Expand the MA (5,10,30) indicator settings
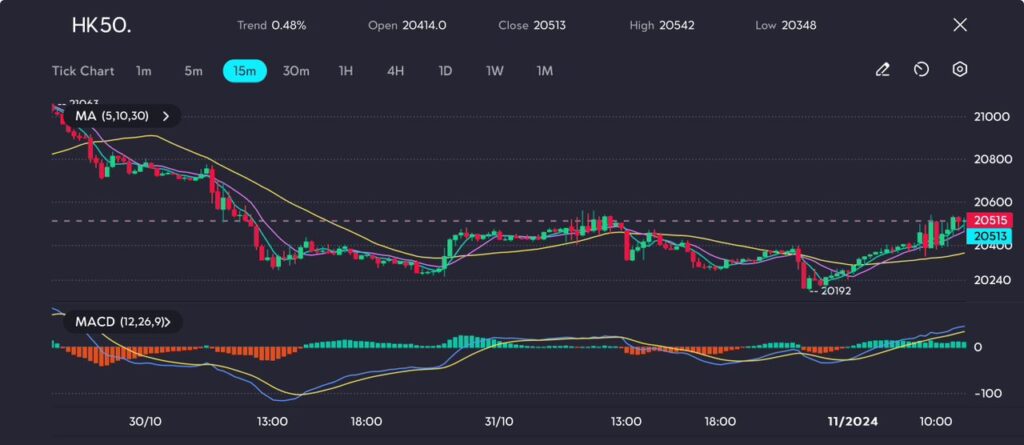Viewport: 1024px width, 445px height. pos(166,116)
